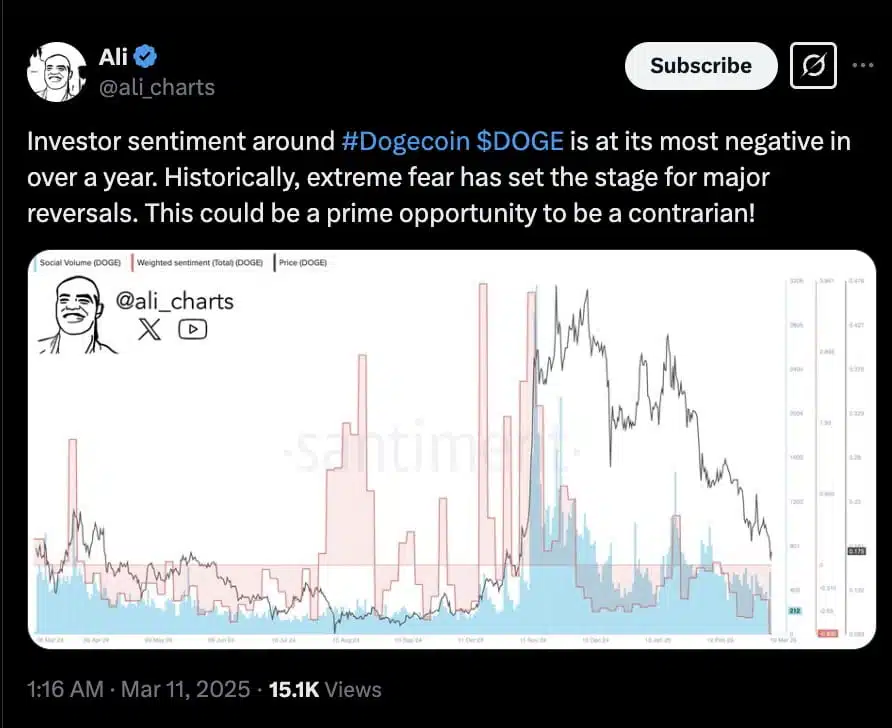Image resolution: width=892 pixels, height=728 pixels.
Task: Open the Grok icon beside Subscribe
Action: [813, 67]
